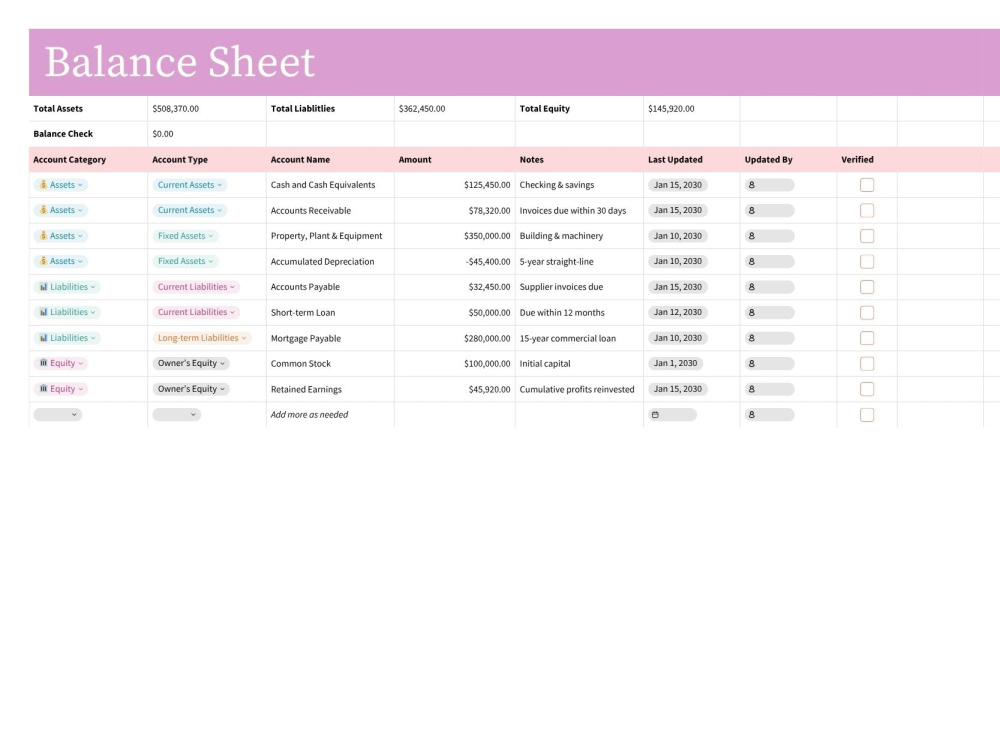The height and width of the screenshot is (750, 1000).
Task: Click the Total Equity value $145,920.00
Action: pyautogui.click(x=671, y=108)
